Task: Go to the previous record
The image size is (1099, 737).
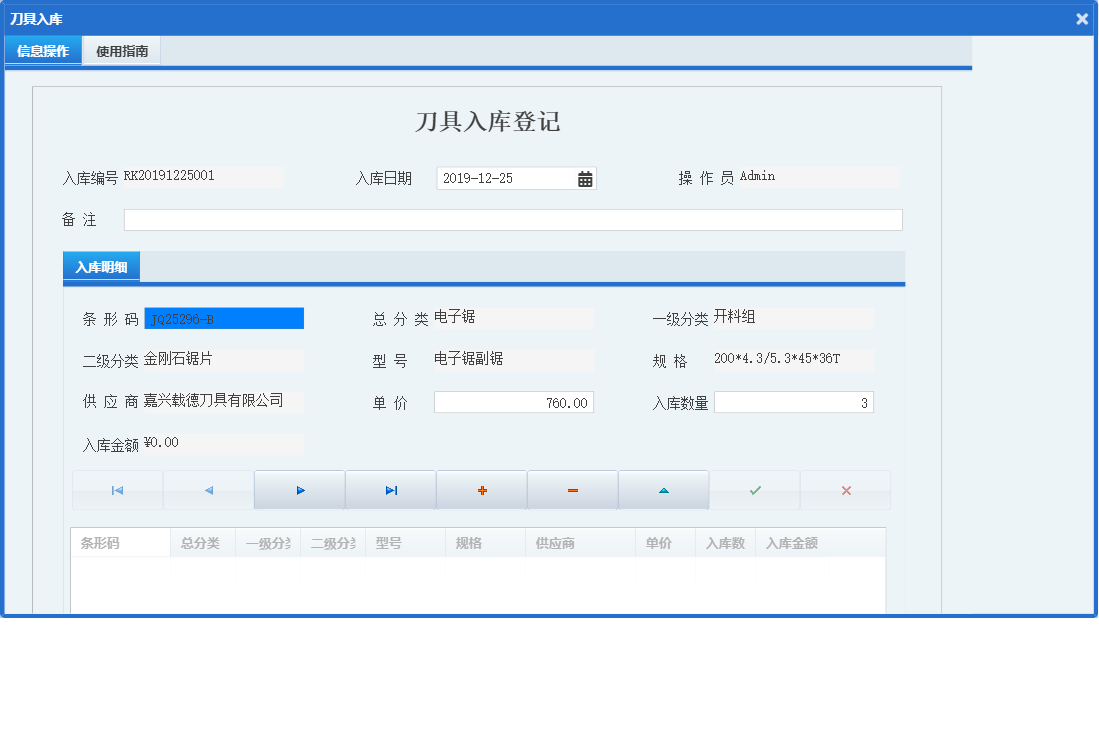Action: pos(208,489)
